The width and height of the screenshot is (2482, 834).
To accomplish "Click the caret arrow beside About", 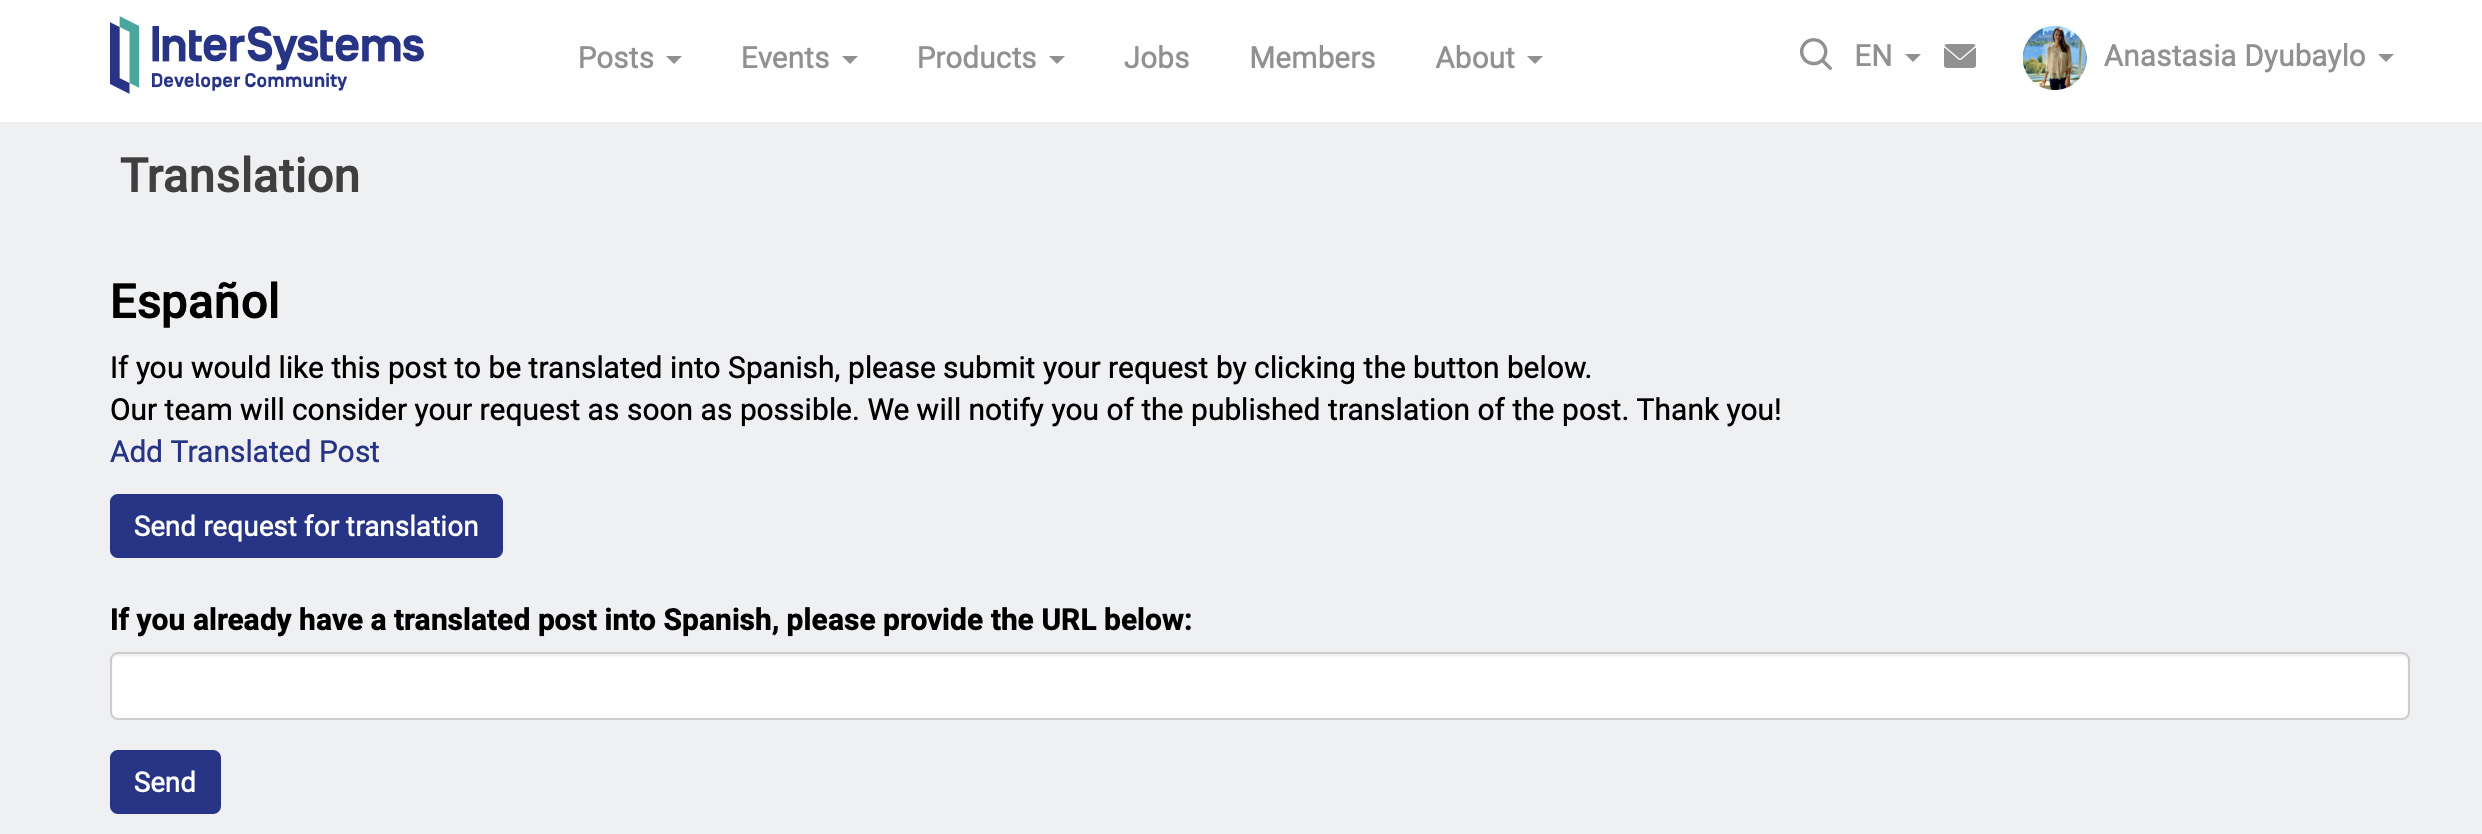I will click(x=1535, y=60).
